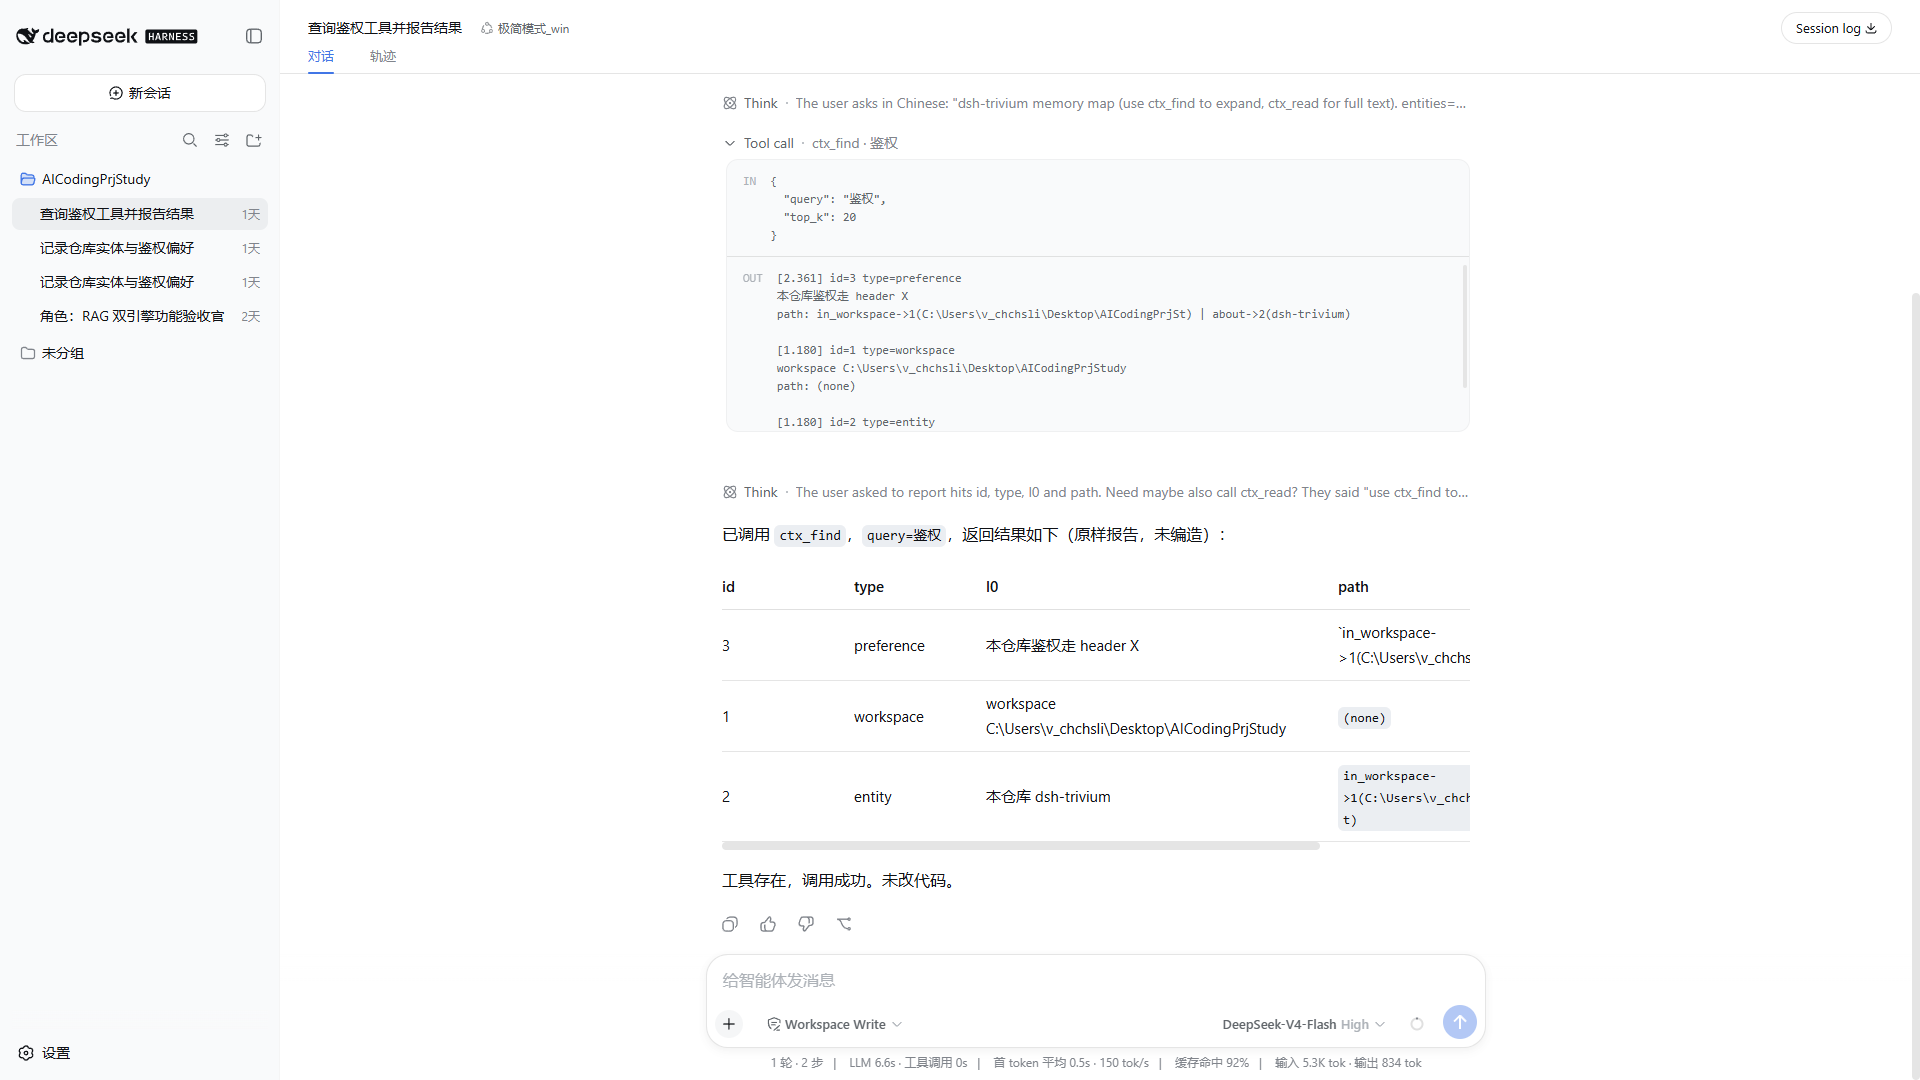The image size is (1920, 1080).
Task: Click the context usage ring icon
Action: [1417, 1023]
